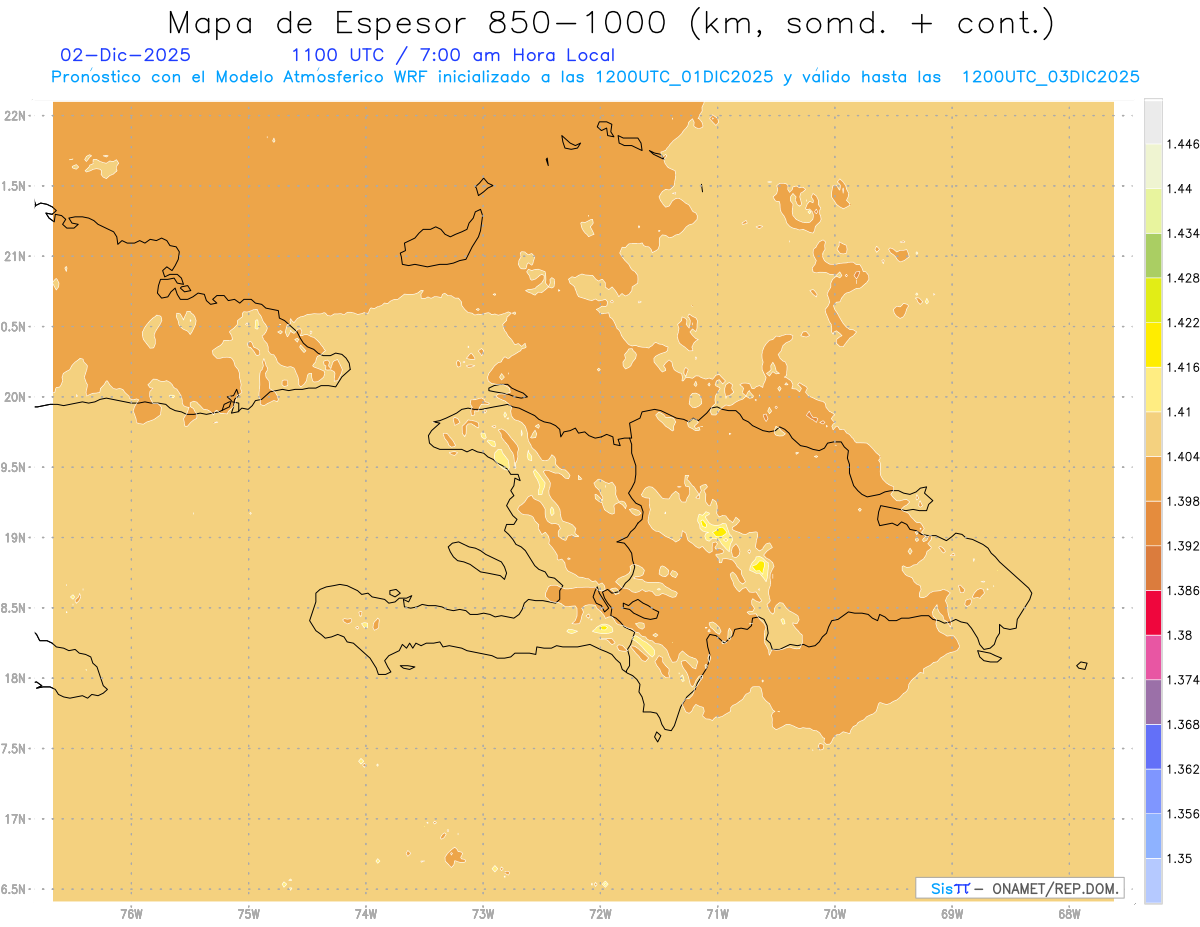The width and height of the screenshot is (1200, 927).
Task: Click the '75W' longitude label
Action: pyautogui.click(x=248, y=914)
